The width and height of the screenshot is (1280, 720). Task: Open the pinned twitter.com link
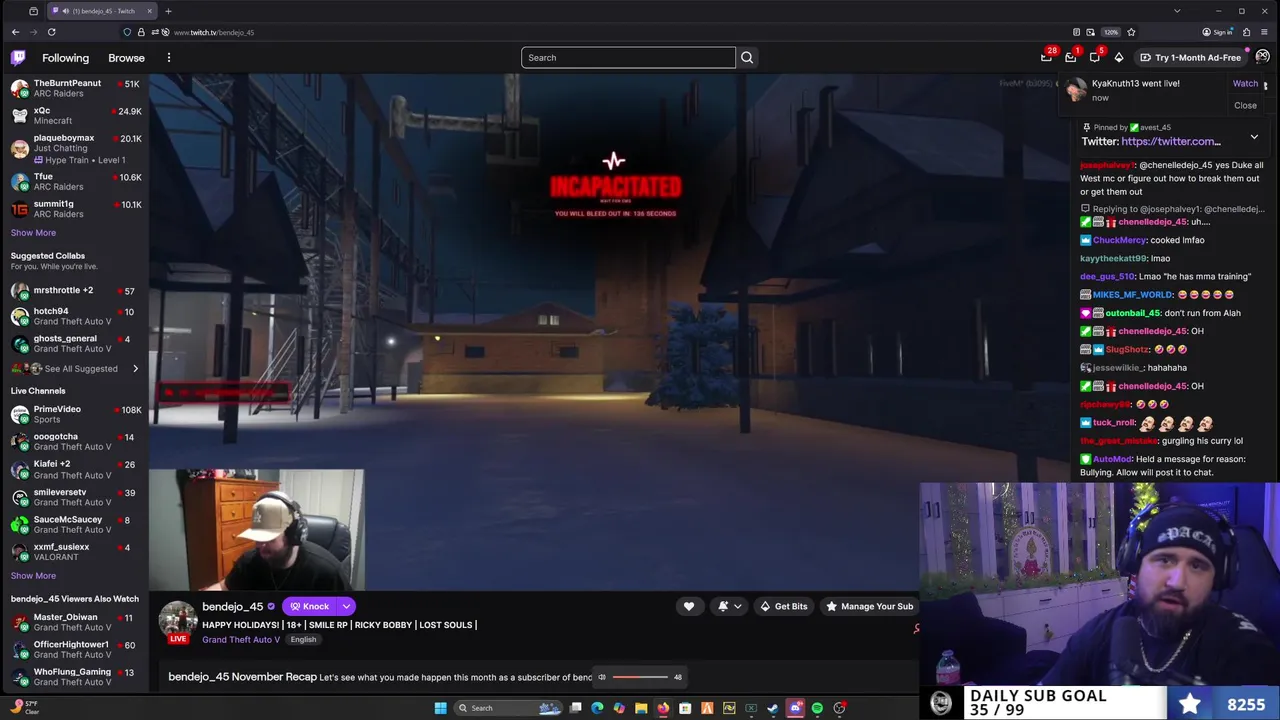(1171, 142)
